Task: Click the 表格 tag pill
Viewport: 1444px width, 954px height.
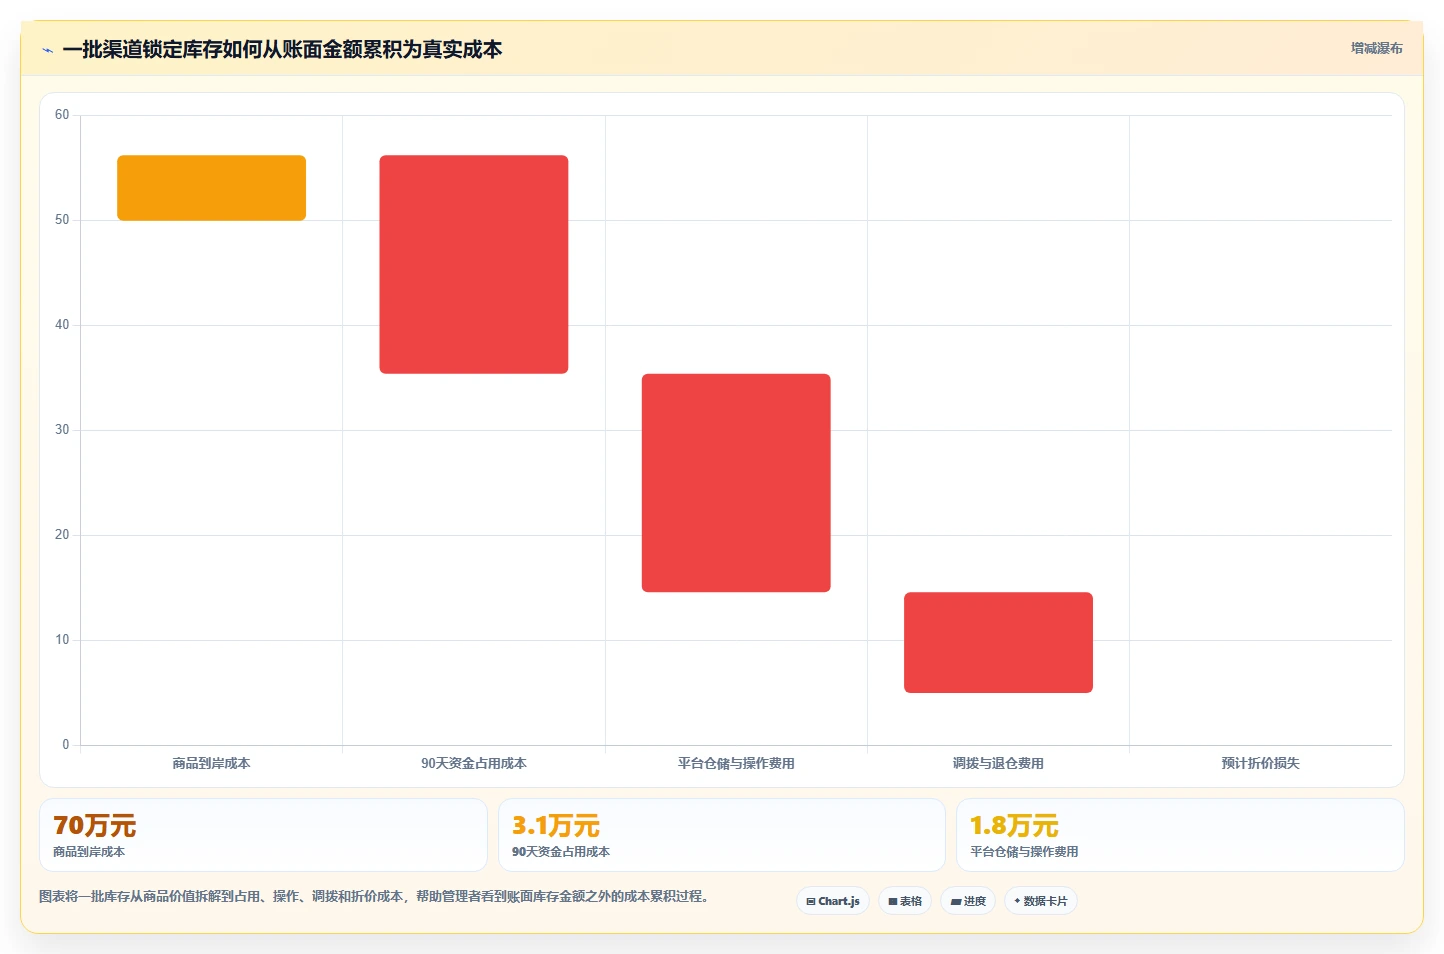Action: point(905,901)
